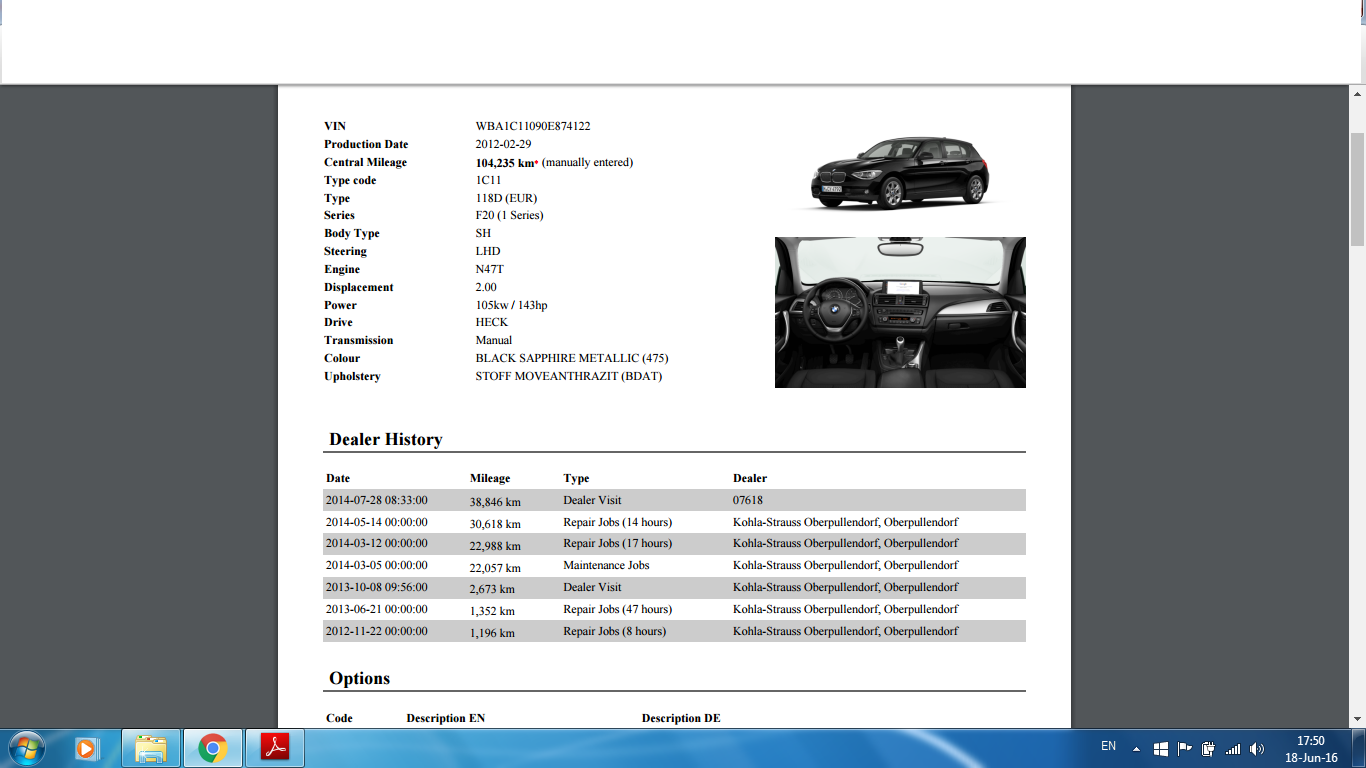Click engine value N47T
The width and height of the screenshot is (1366, 768).
490,269
